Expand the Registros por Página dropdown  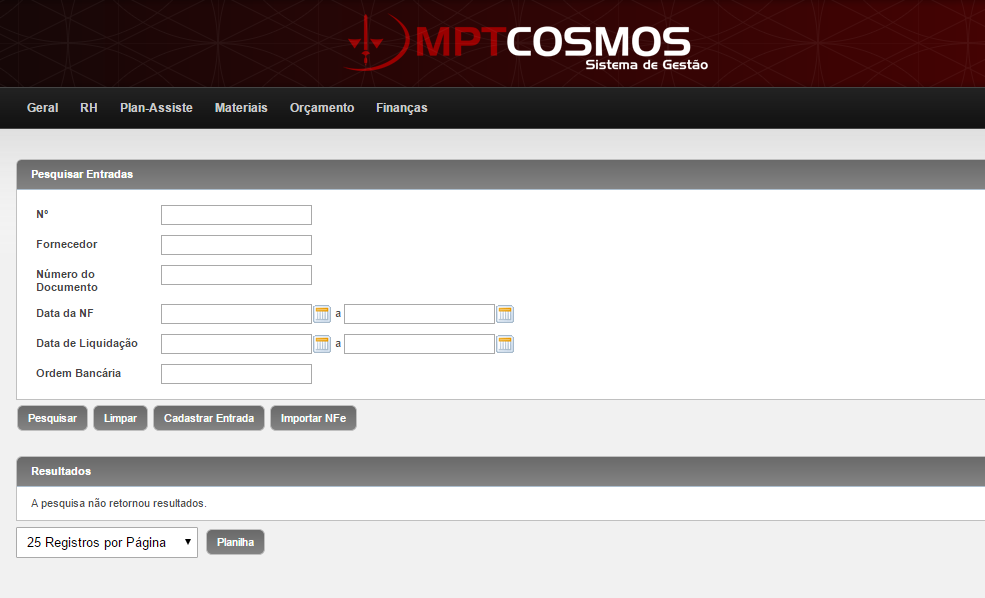pos(107,542)
